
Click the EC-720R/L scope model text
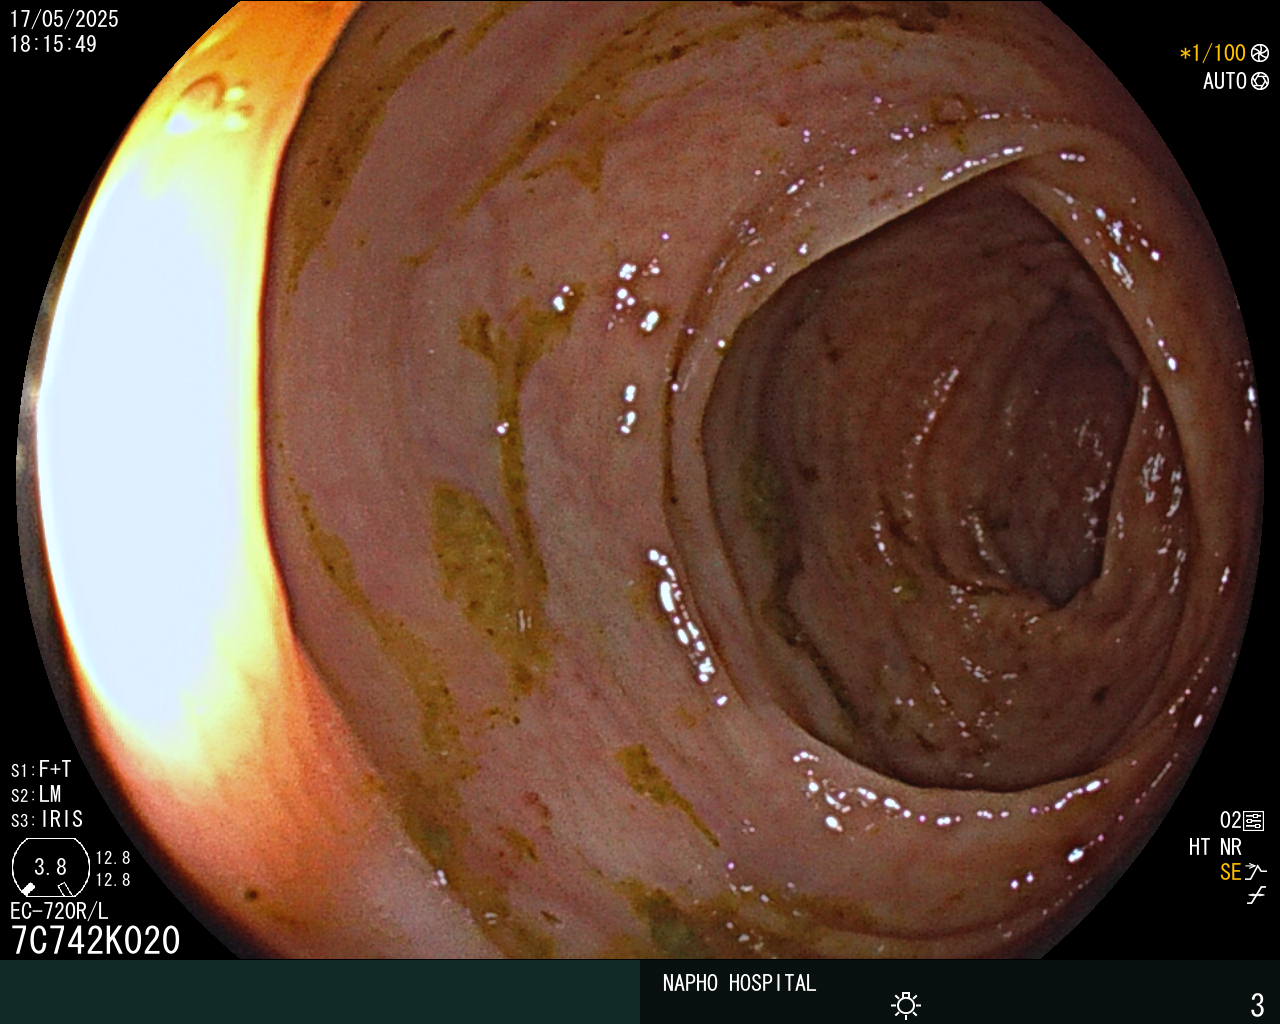pyautogui.click(x=59, y=911)
